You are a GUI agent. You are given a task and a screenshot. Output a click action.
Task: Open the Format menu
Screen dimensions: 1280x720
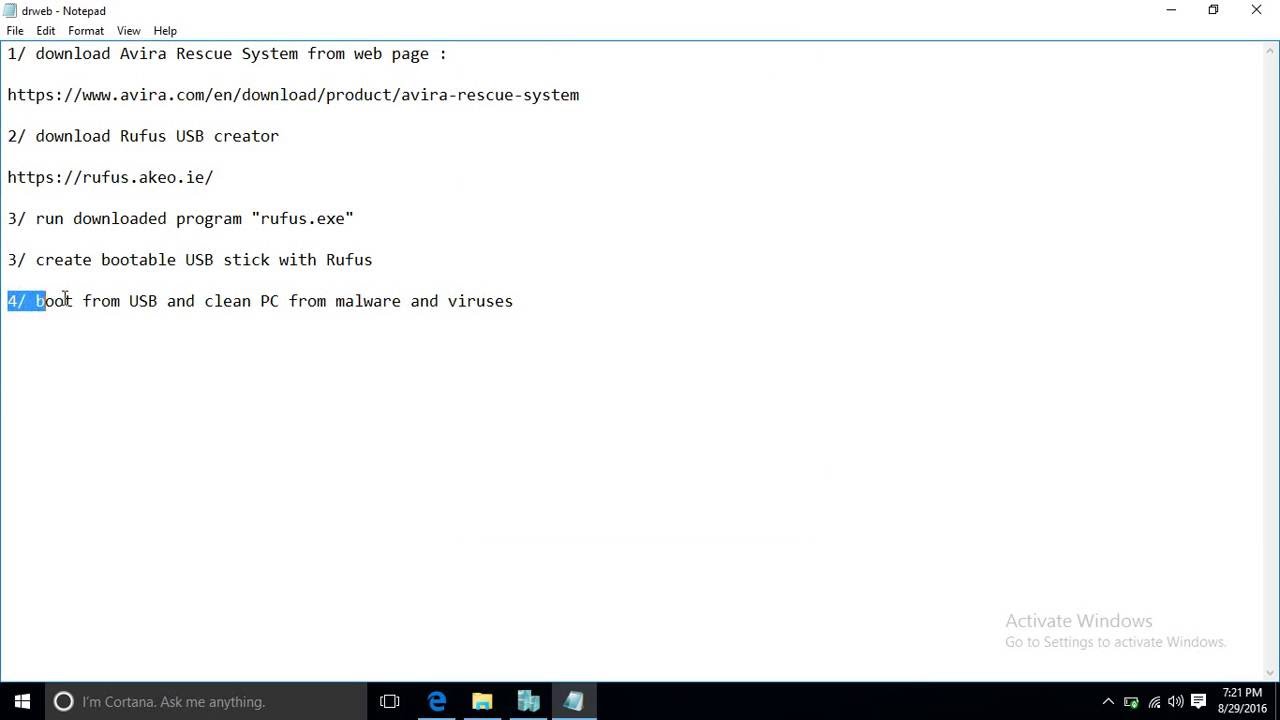tap(86, 31)
